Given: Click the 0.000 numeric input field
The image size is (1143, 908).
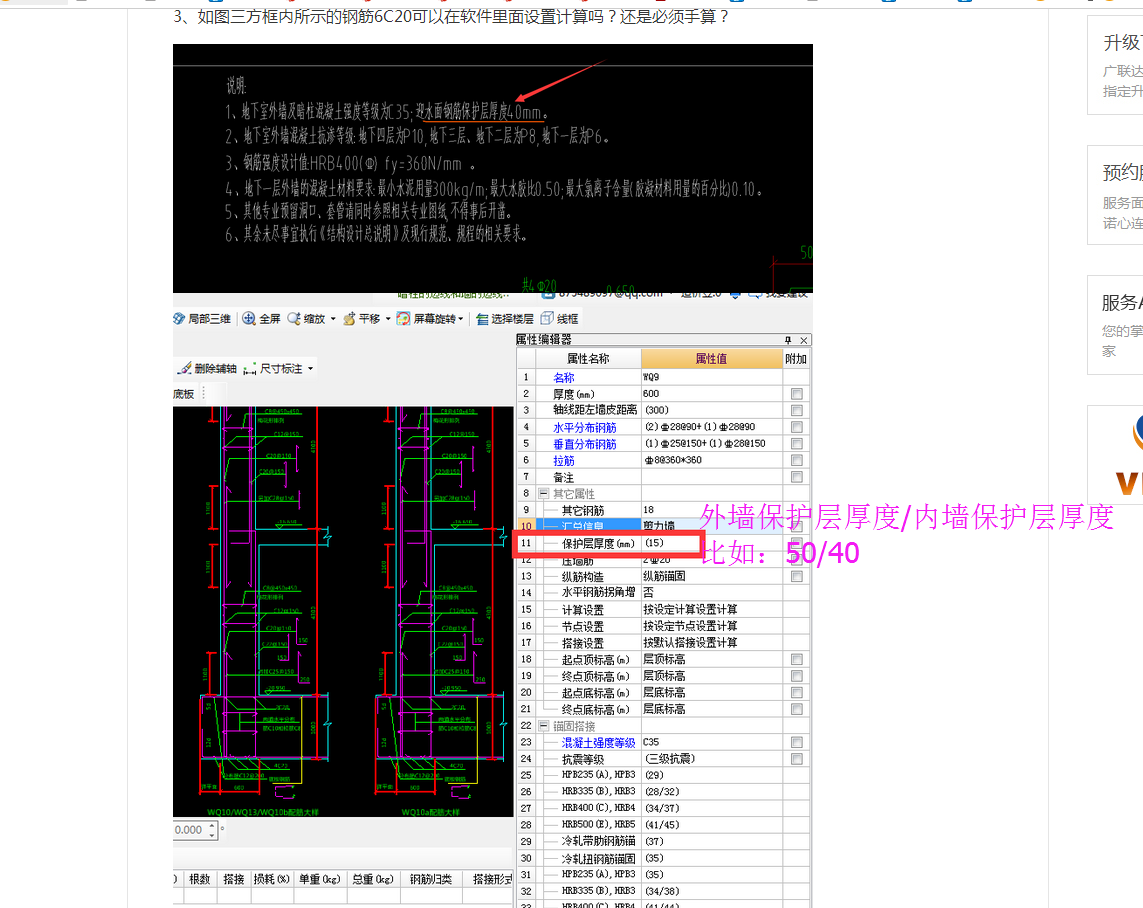Looking at the screenshot, I should pos(190,830).
